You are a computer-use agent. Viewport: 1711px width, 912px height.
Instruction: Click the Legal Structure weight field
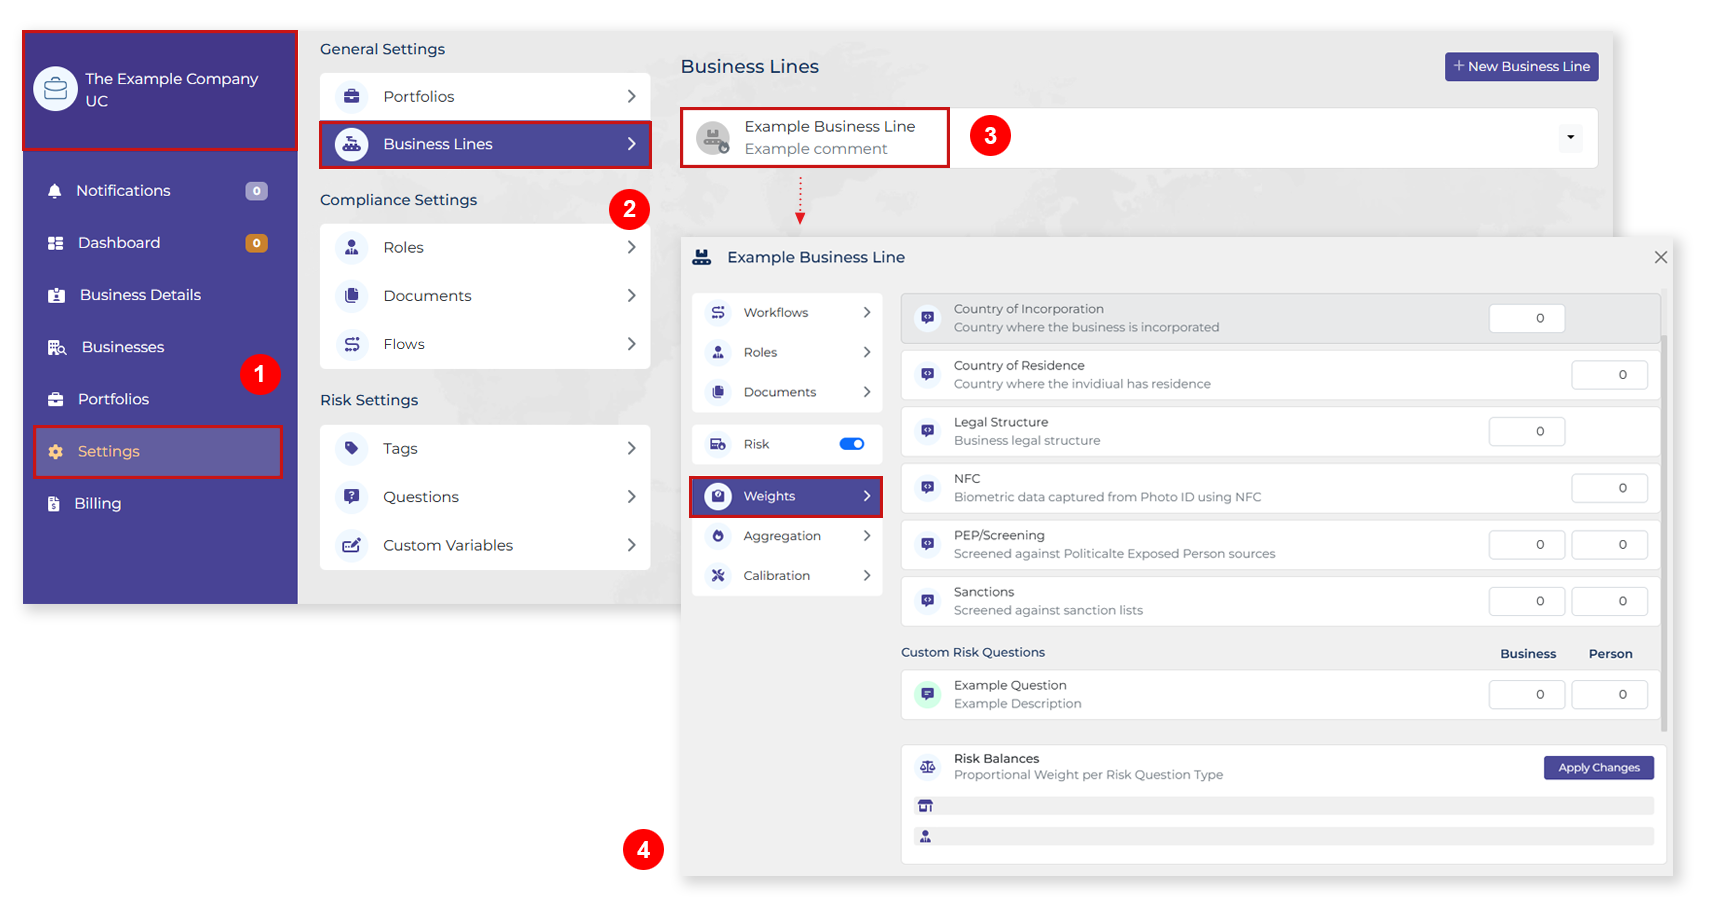[x=1526, y=431]
